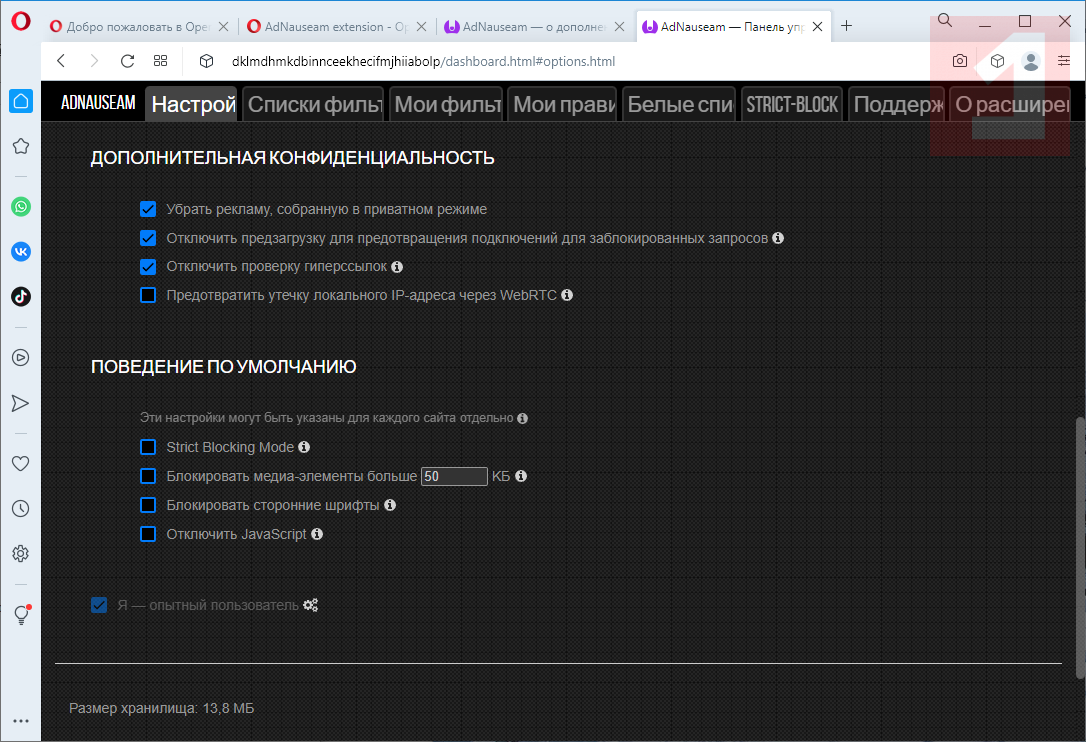Toggle Я — опытный пользователь checkbox
This screenshot has height=742, width=1086.
coord(99,605)
